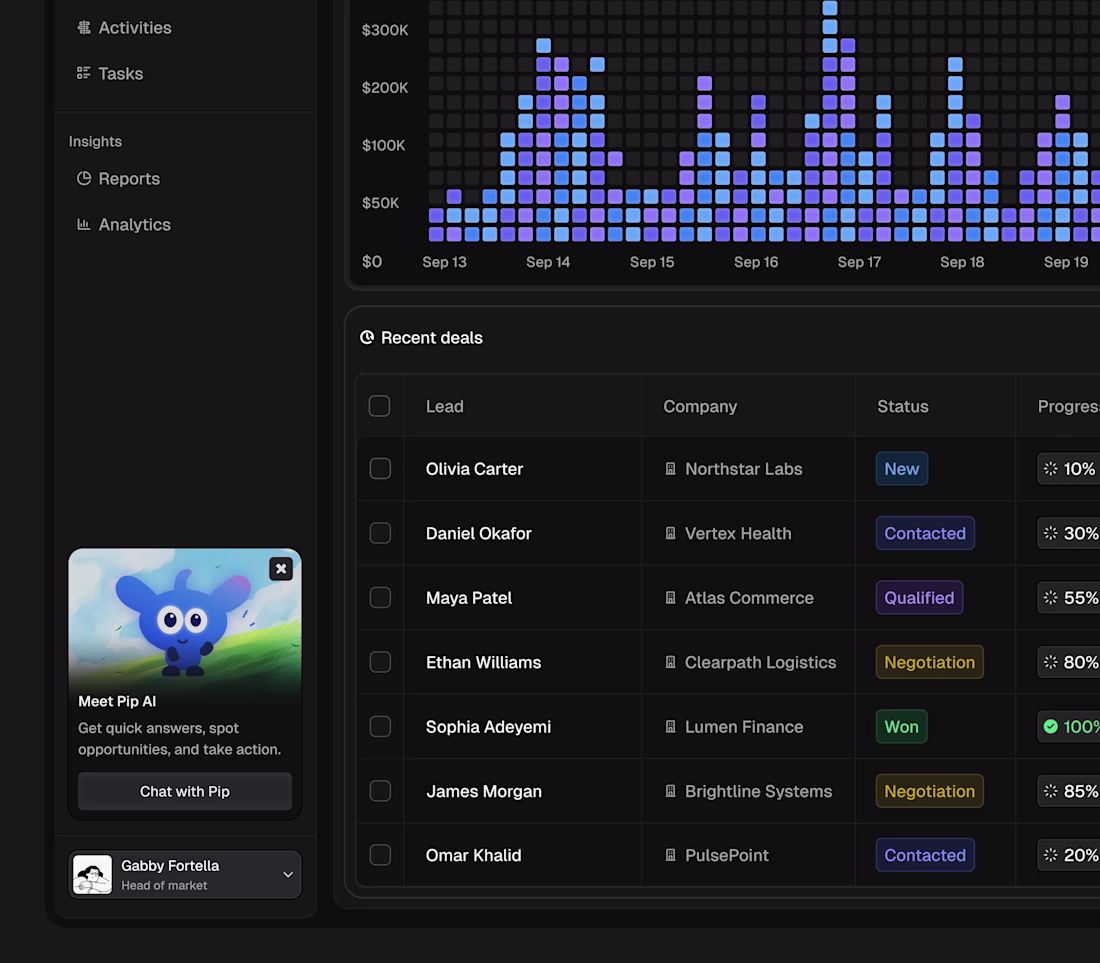Click the green checkmark icon next to 100%
The image size is (1100, 963).
1050,727
